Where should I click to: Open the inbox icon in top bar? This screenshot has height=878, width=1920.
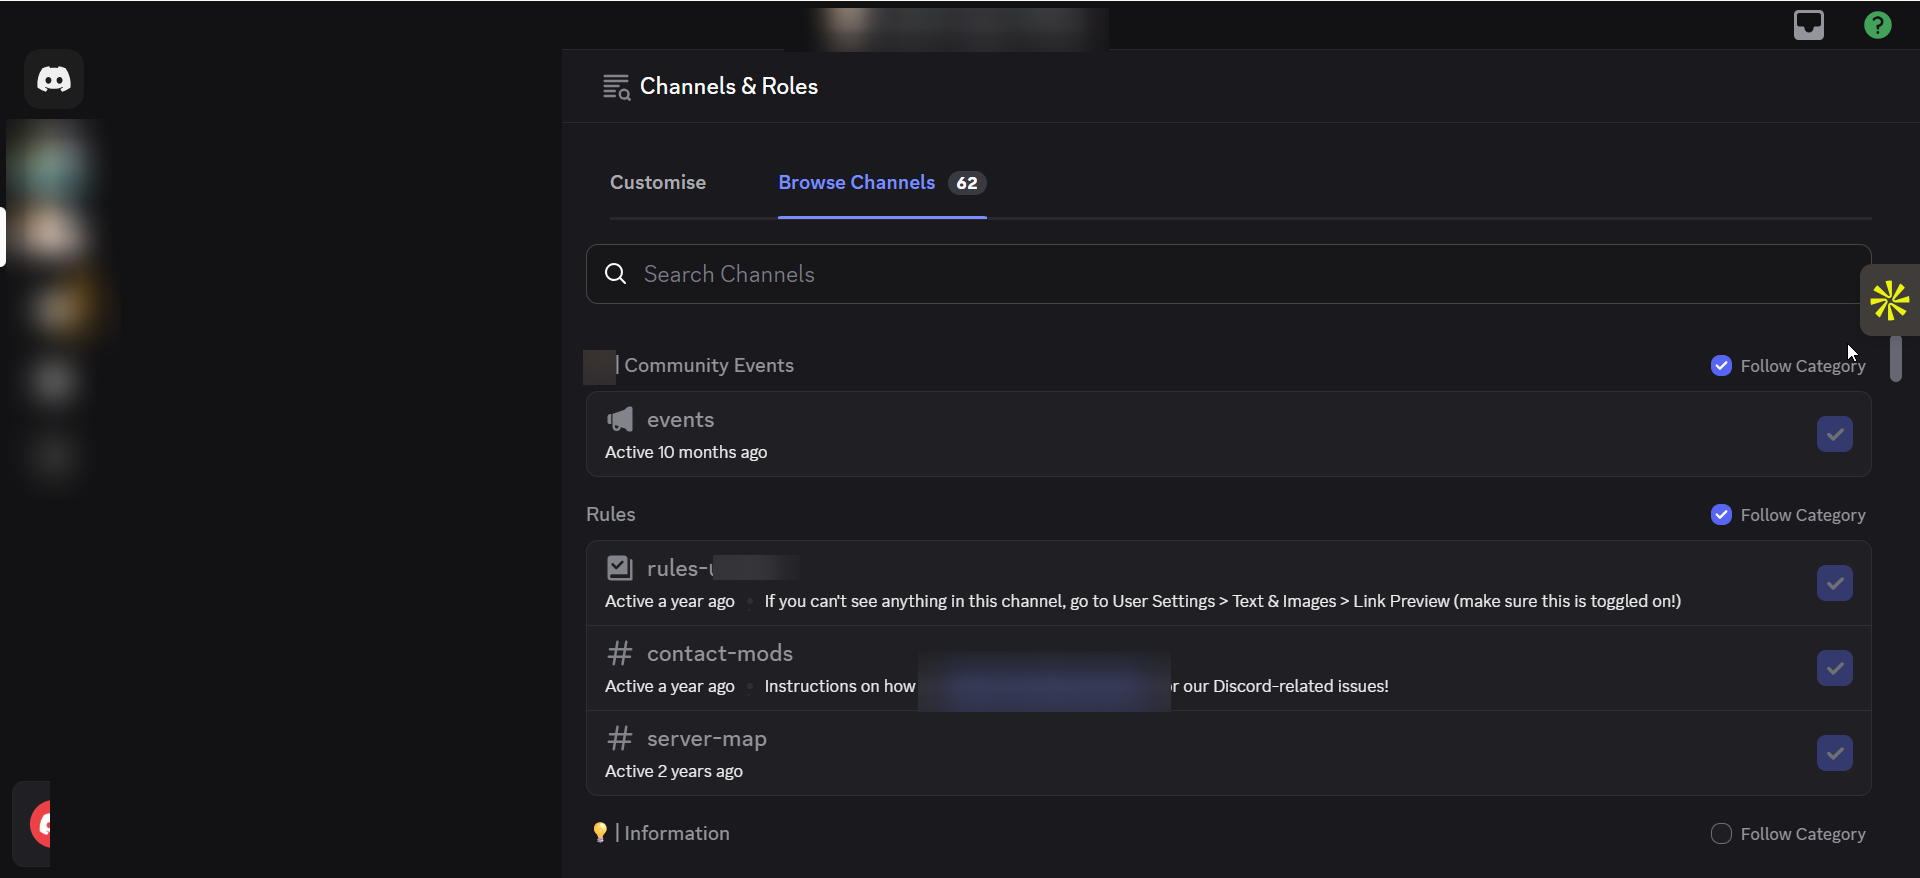coord(1808,25)
